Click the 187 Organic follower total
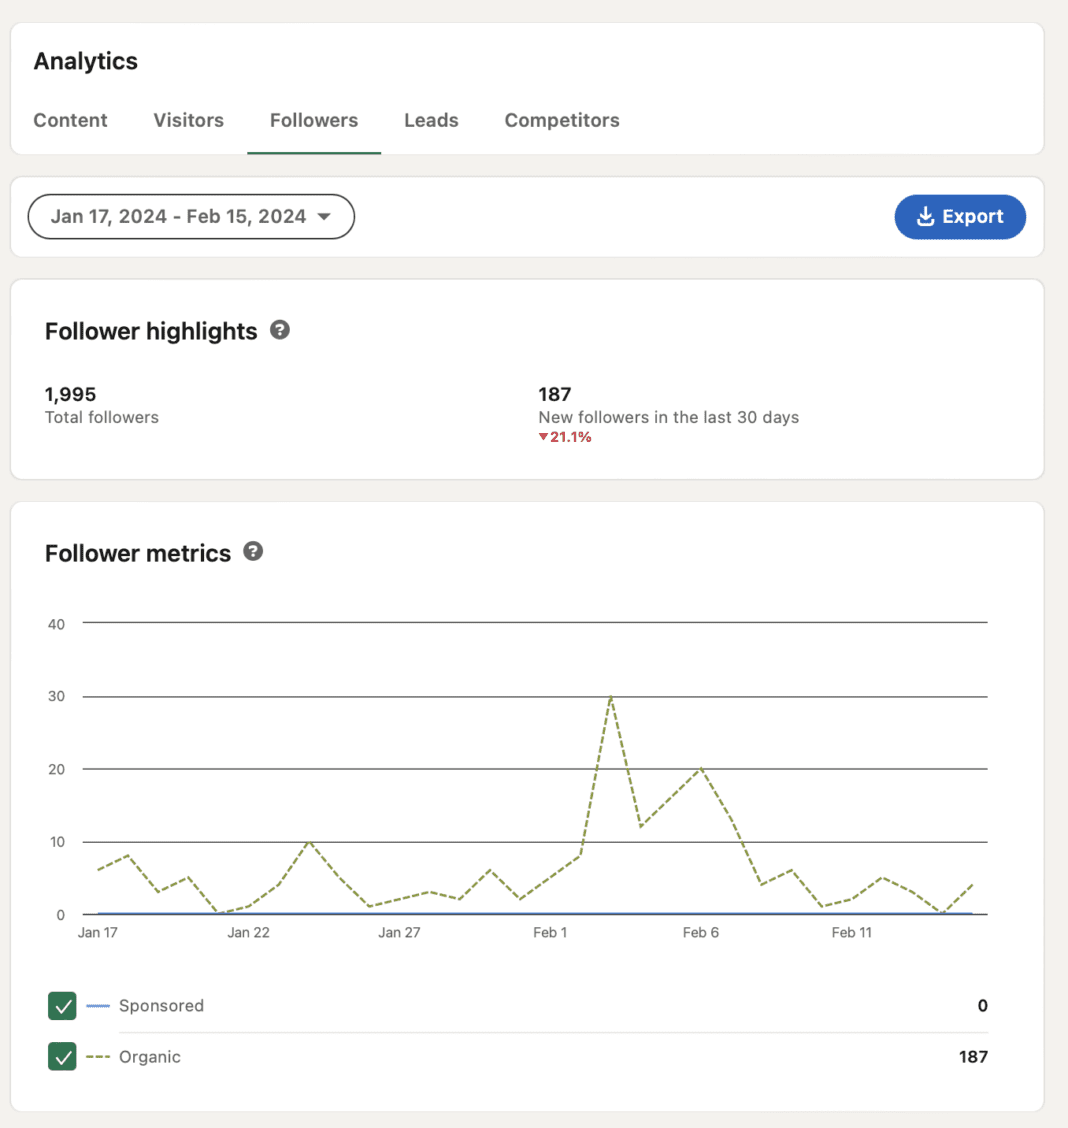The height and width of the screenshot is (1128, 1068). 973,1057
